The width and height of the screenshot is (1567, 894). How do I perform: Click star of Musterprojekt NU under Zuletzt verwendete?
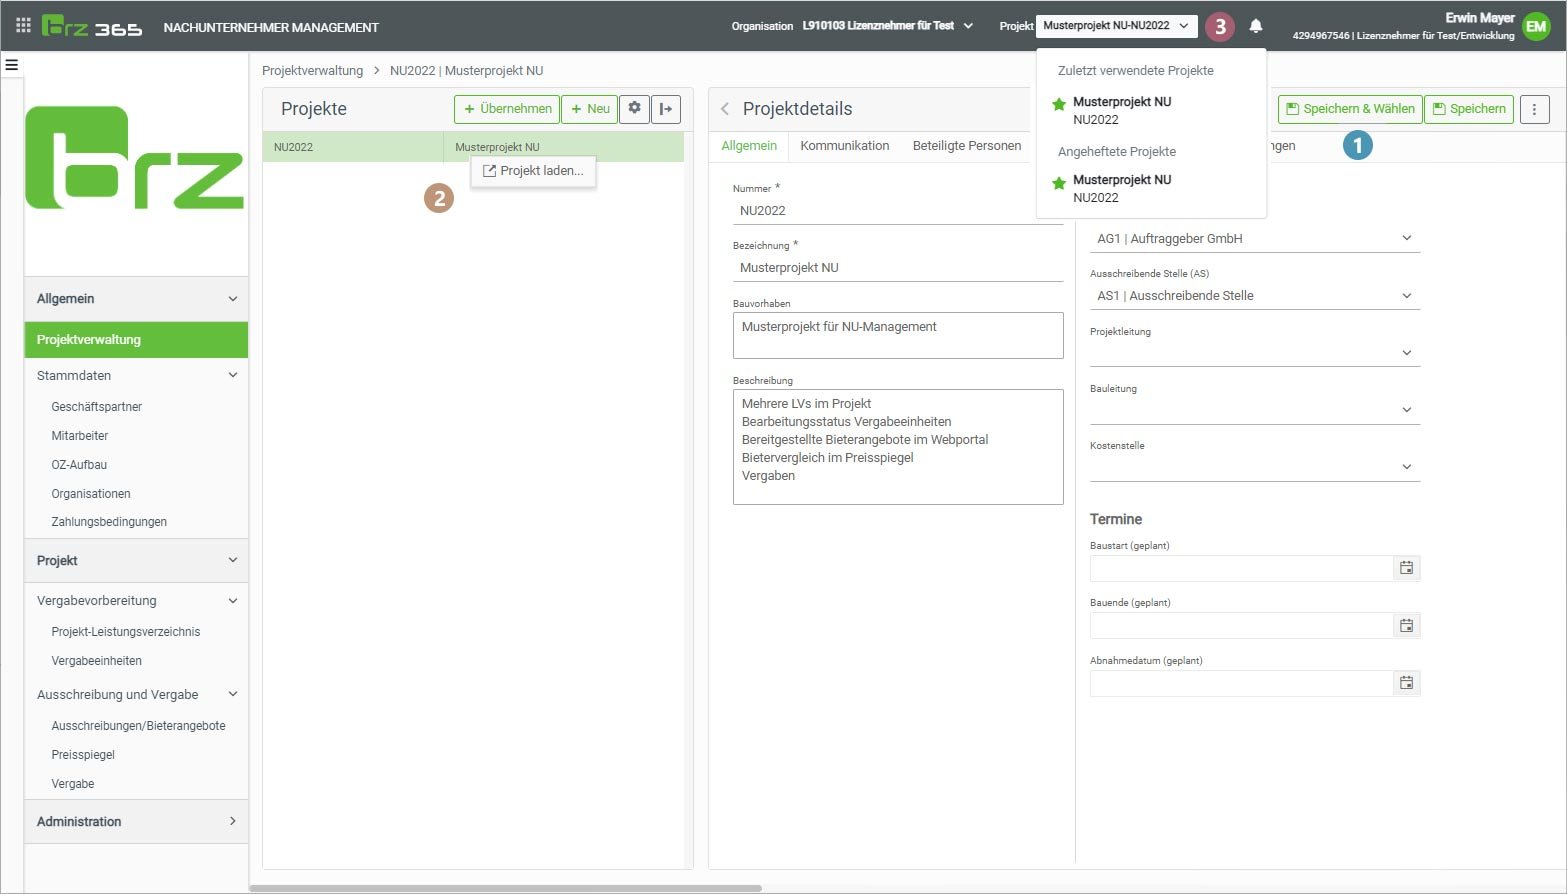pos(1059,104)
